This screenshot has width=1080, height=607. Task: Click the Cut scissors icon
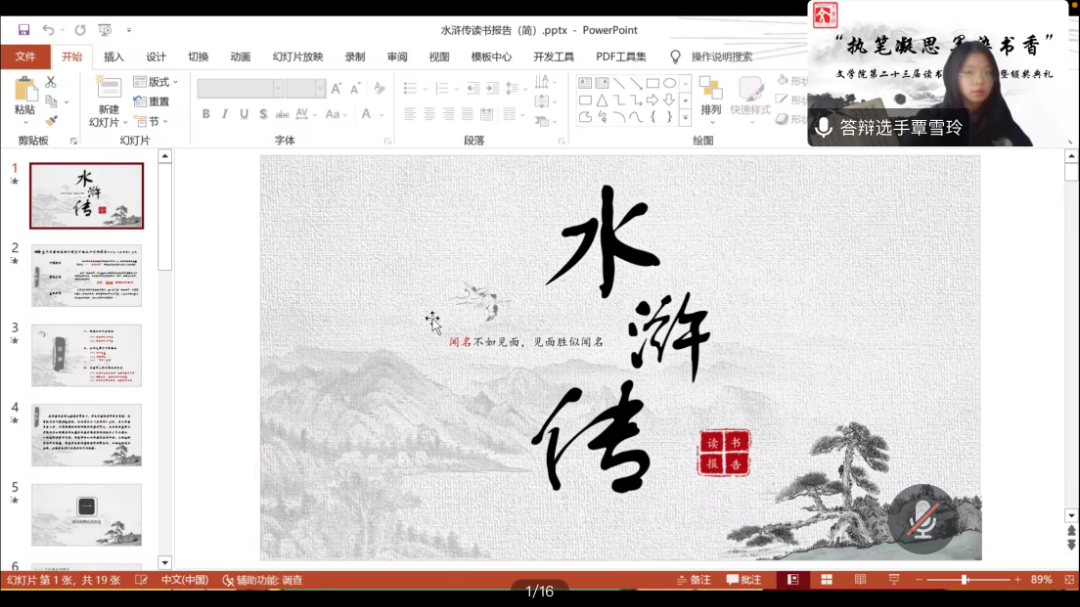click(51, 82)
